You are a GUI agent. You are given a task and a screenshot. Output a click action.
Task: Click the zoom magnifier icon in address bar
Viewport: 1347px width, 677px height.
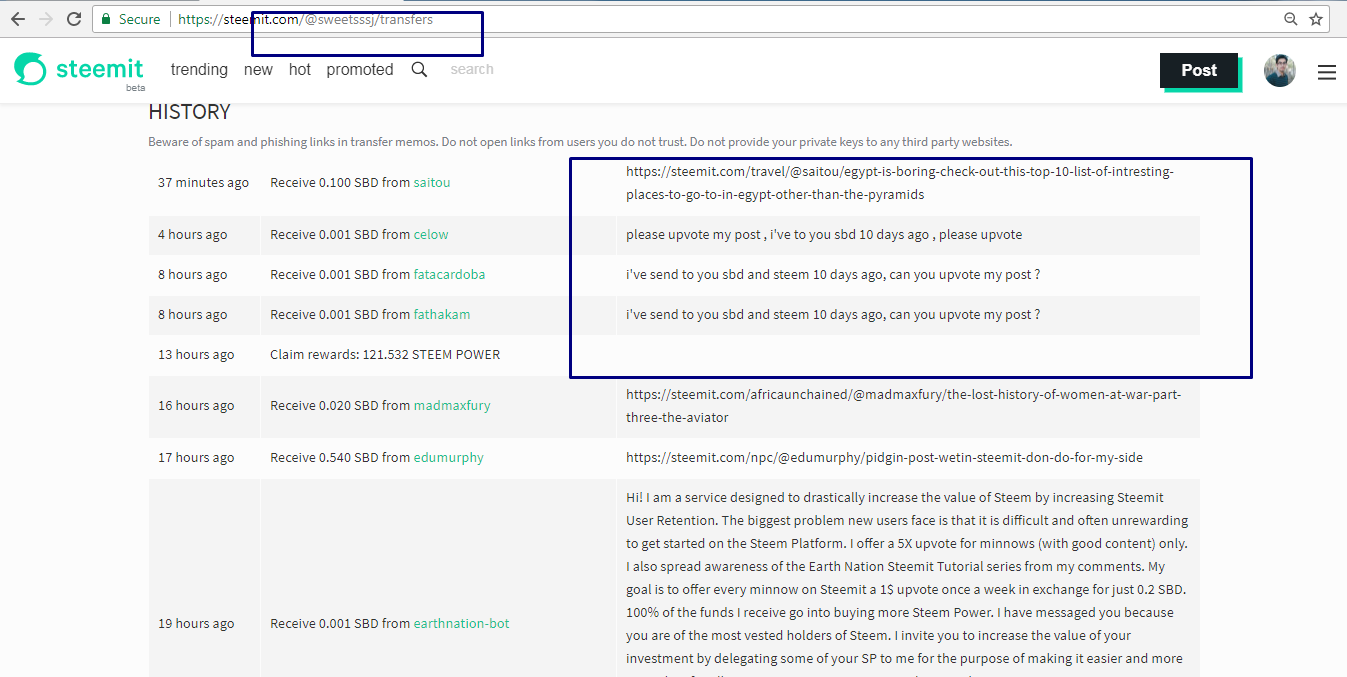(x=1291, y=19)
